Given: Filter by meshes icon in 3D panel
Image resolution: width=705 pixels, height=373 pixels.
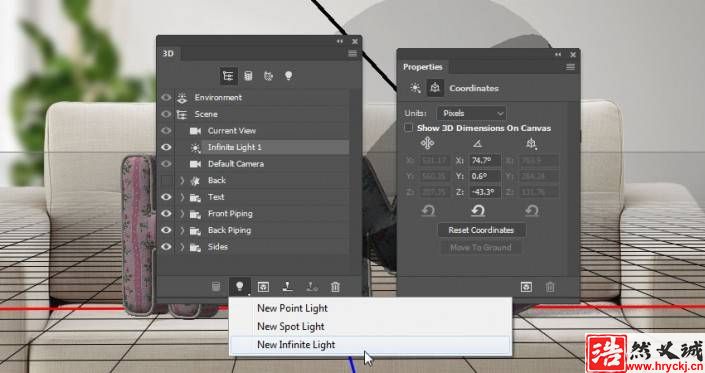Looking at the screenshot, I should pyautogui.click(x=248, y=76).
